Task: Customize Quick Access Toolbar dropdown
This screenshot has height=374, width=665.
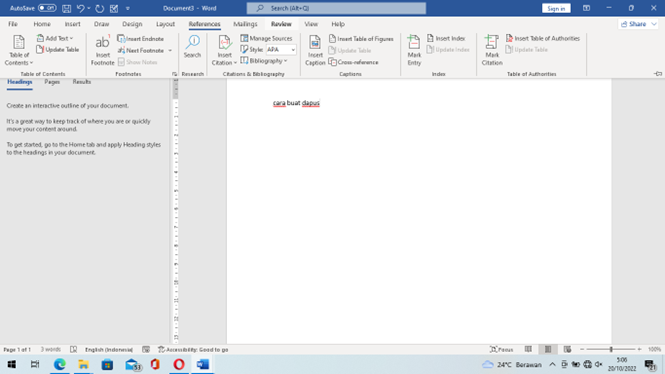Action: 128,8
